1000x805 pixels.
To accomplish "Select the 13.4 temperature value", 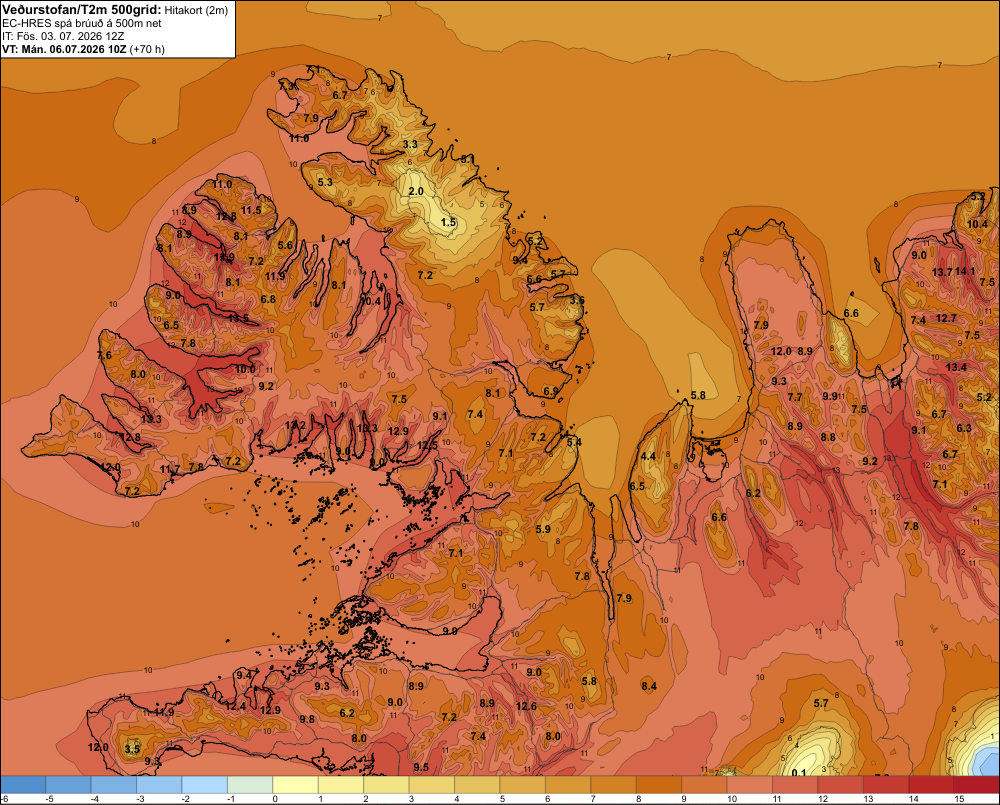I will 956,367.
